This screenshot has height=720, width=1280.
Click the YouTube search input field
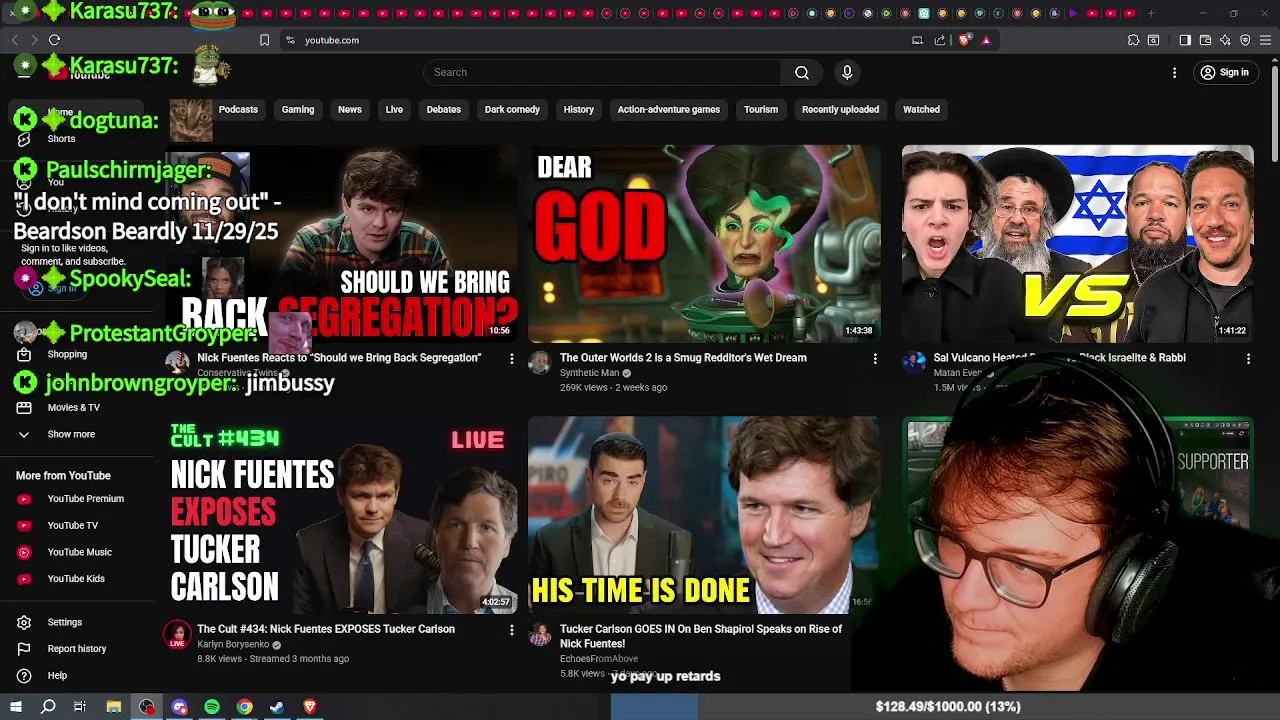602,72
